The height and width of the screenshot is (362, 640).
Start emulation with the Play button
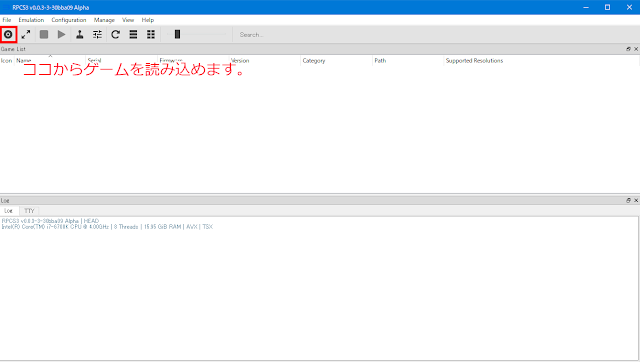[x=62, y=35]
